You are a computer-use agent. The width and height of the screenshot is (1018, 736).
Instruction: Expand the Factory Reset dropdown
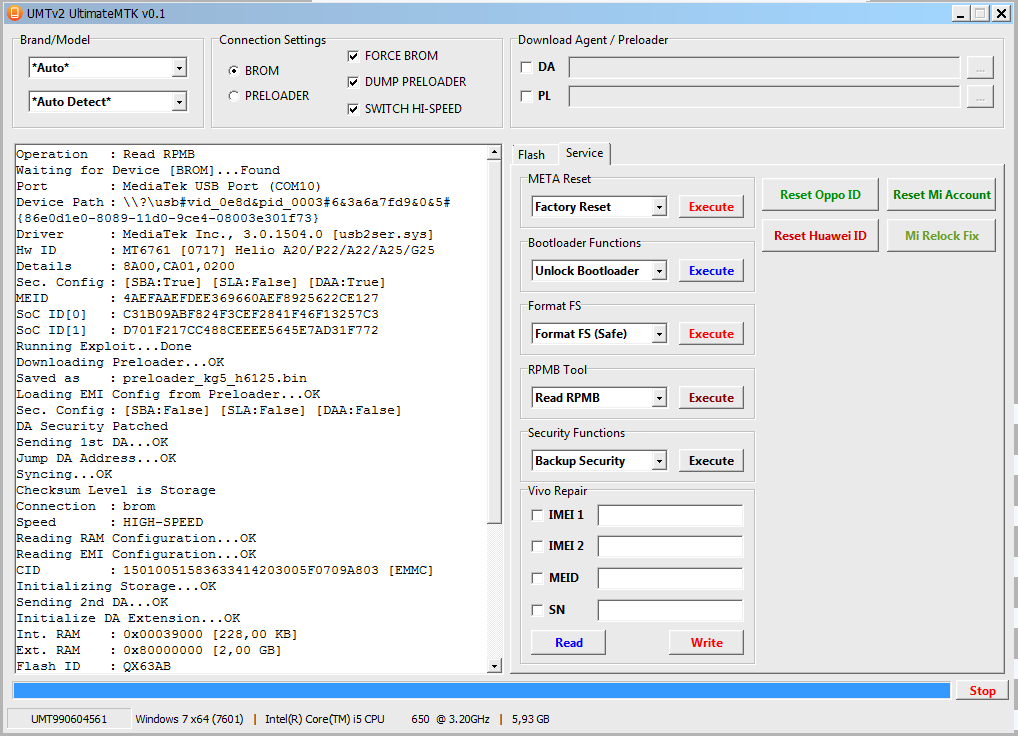pos(659,207)
